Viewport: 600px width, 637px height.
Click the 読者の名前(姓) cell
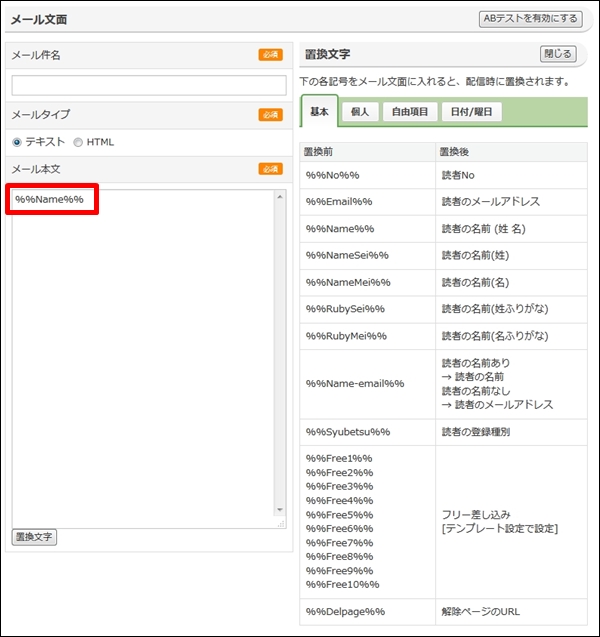[x=511, y=256]
